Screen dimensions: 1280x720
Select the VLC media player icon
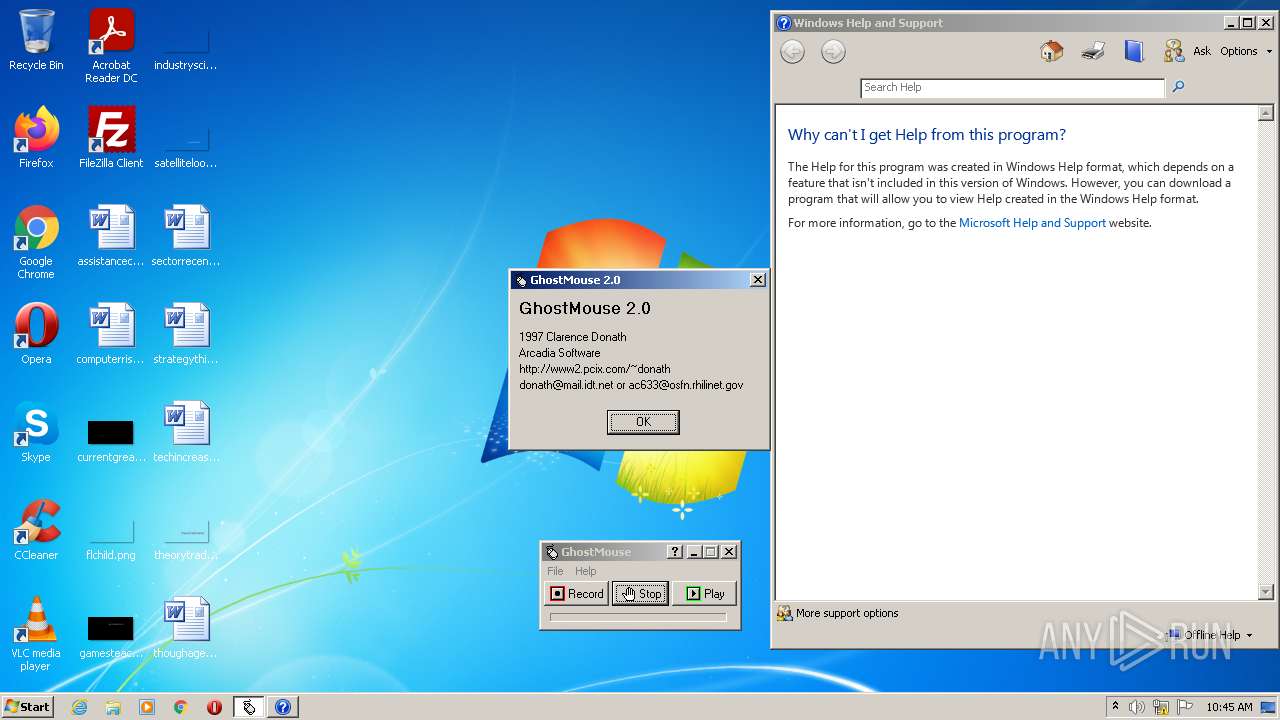pos(36,634)
